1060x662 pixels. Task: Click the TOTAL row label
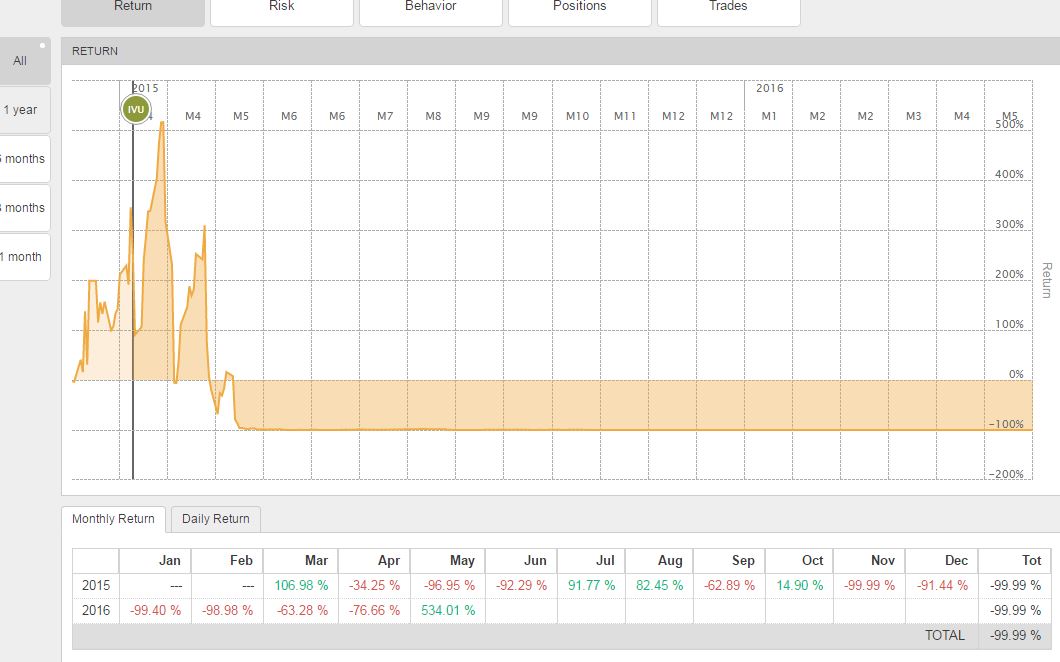(x=945, y=635)
